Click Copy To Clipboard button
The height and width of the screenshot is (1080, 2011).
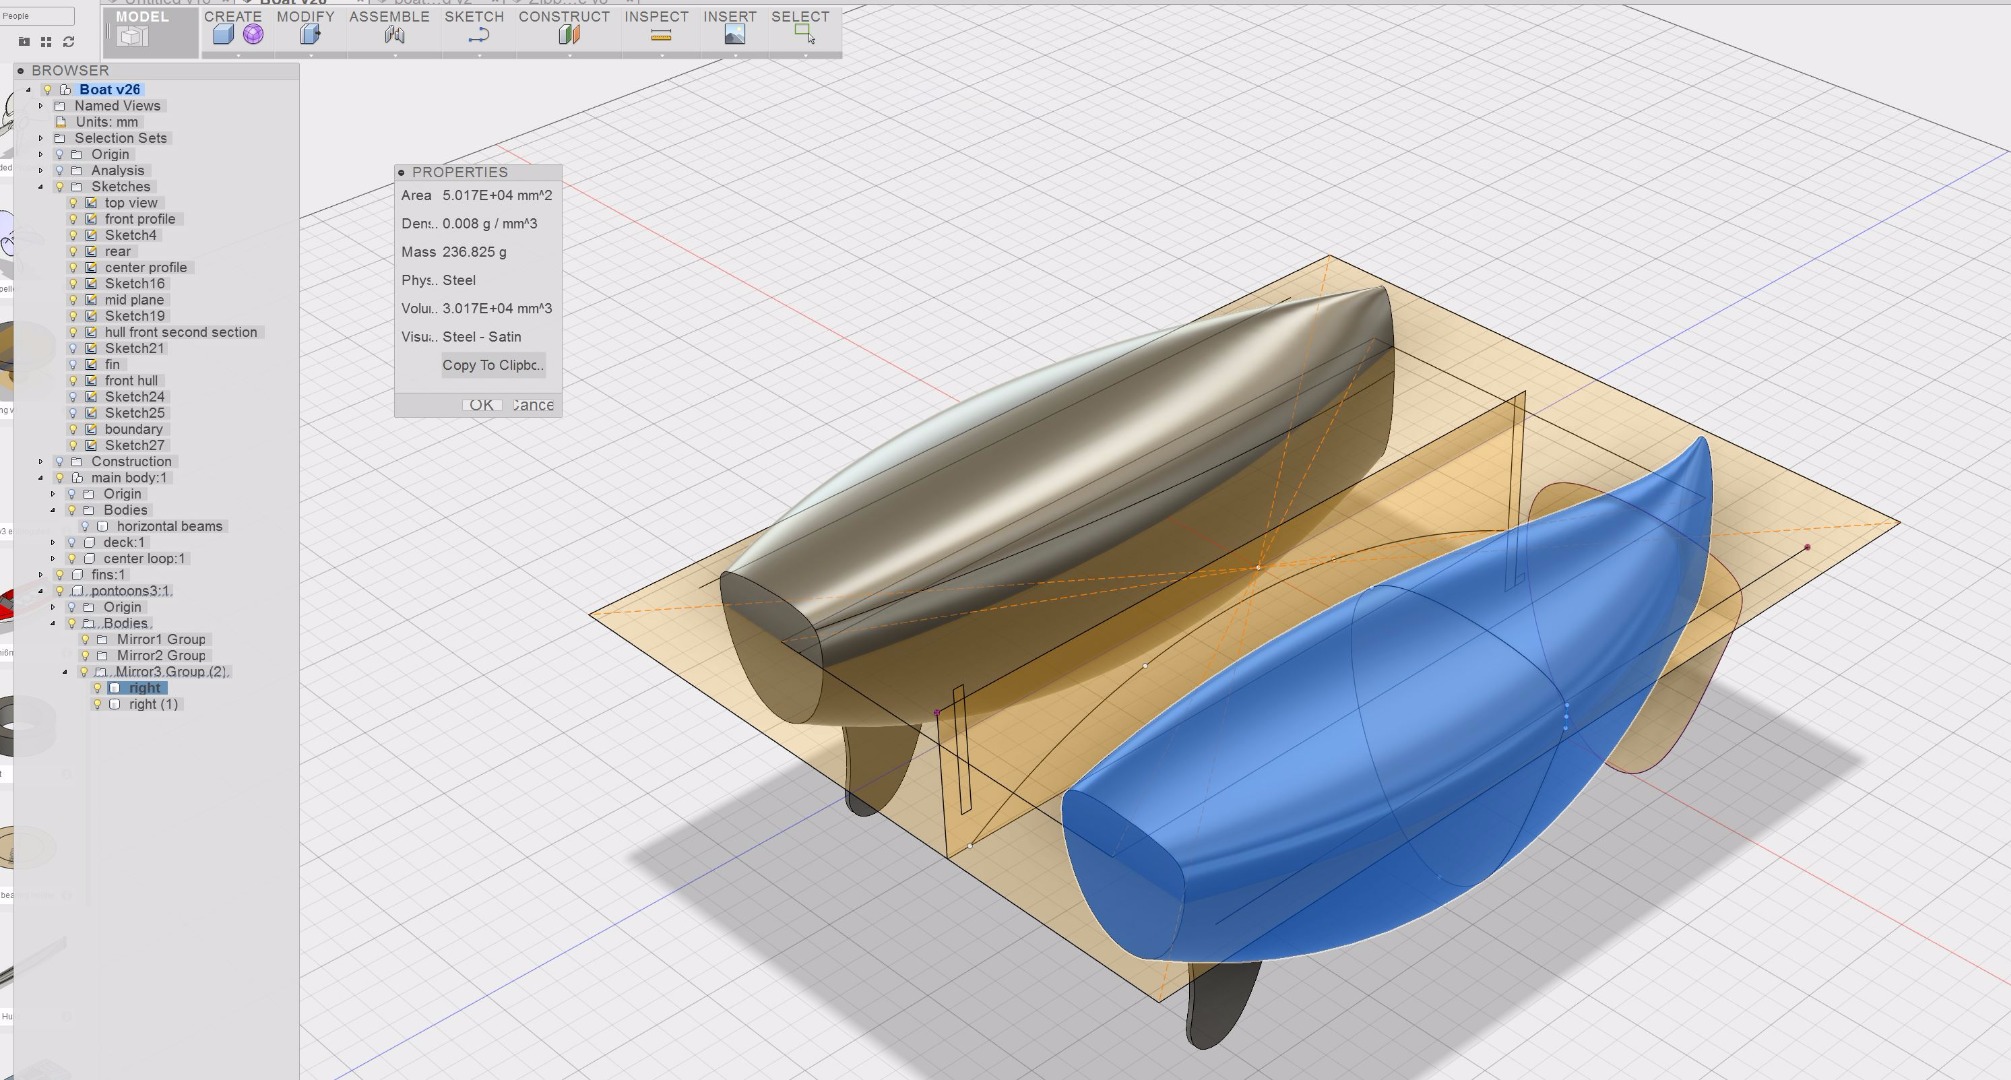click(493, 365)
